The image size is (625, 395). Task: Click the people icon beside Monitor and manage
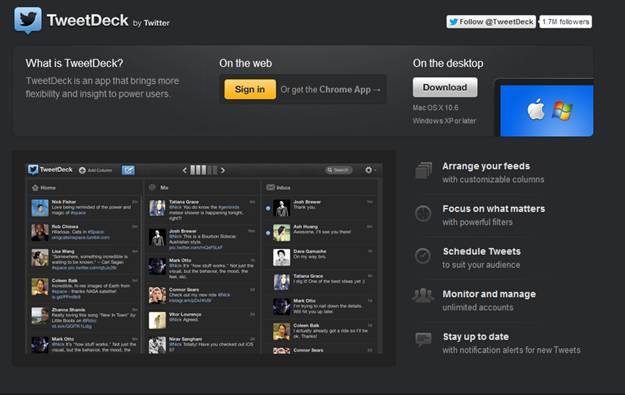click(423, 296)
